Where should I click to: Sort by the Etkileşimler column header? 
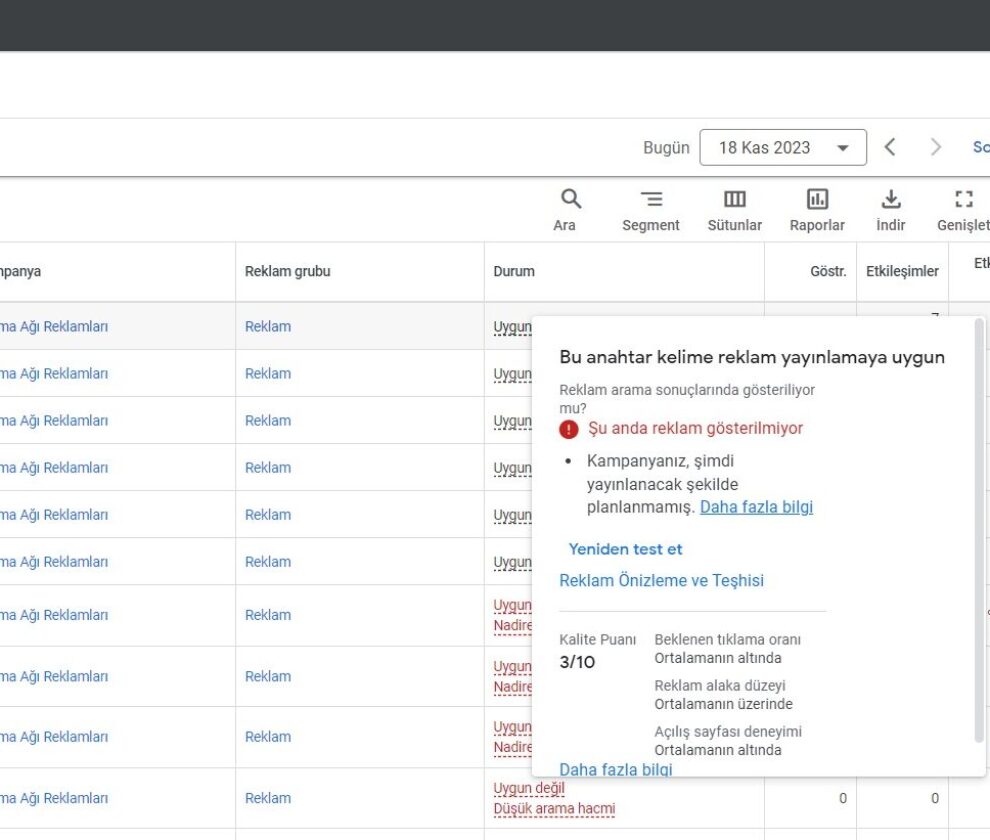pos(902,271)
